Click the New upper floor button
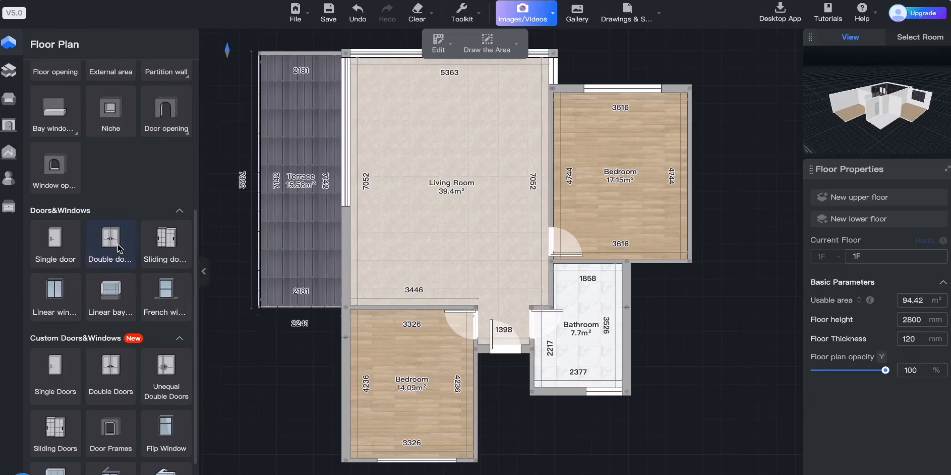The image size is (951, 475). (x=877, y=197)
